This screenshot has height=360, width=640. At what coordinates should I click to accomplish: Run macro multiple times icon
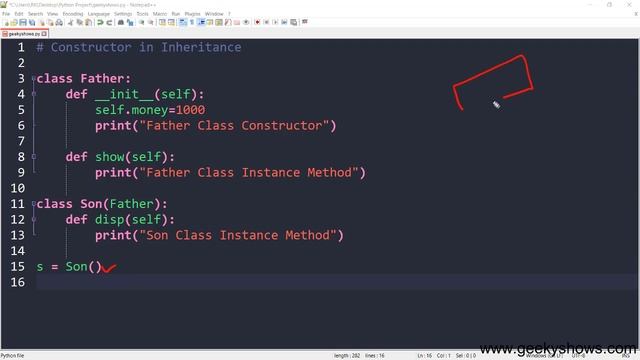pyautogui.click(x=284, y=22)
